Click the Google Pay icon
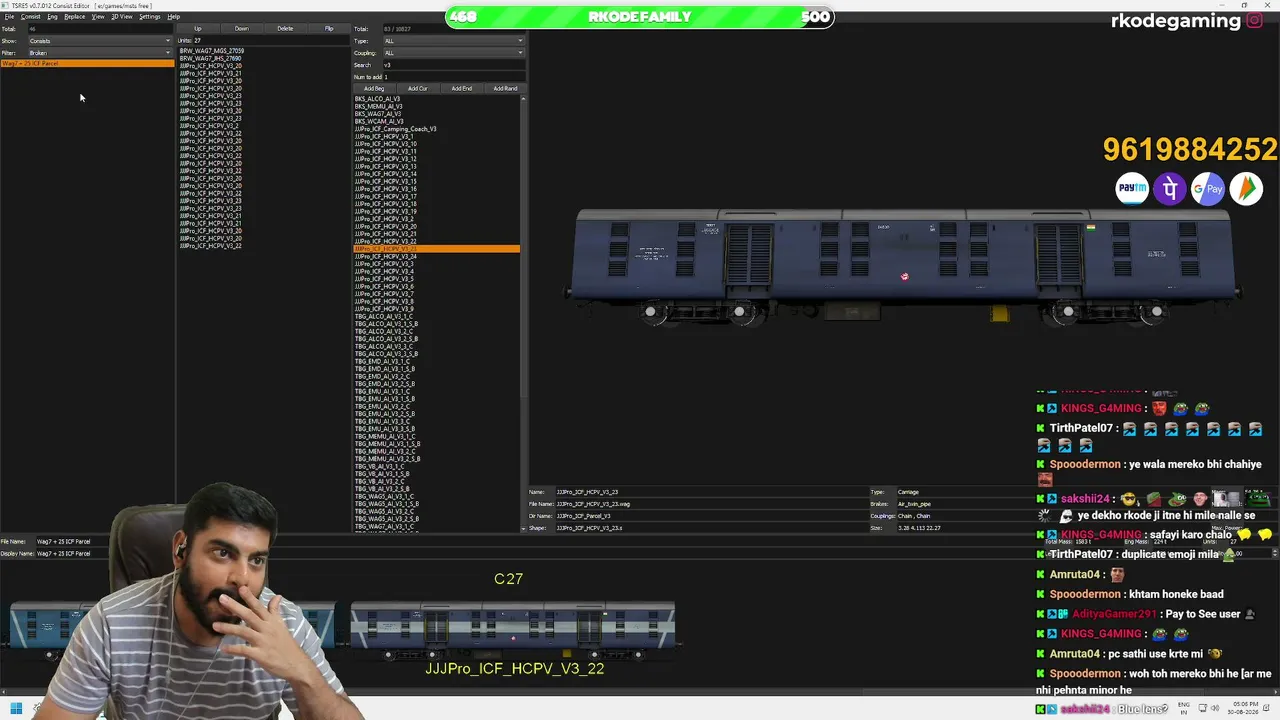The width and height of the screenshot is (1280, 720). [x=1208, y=188]
